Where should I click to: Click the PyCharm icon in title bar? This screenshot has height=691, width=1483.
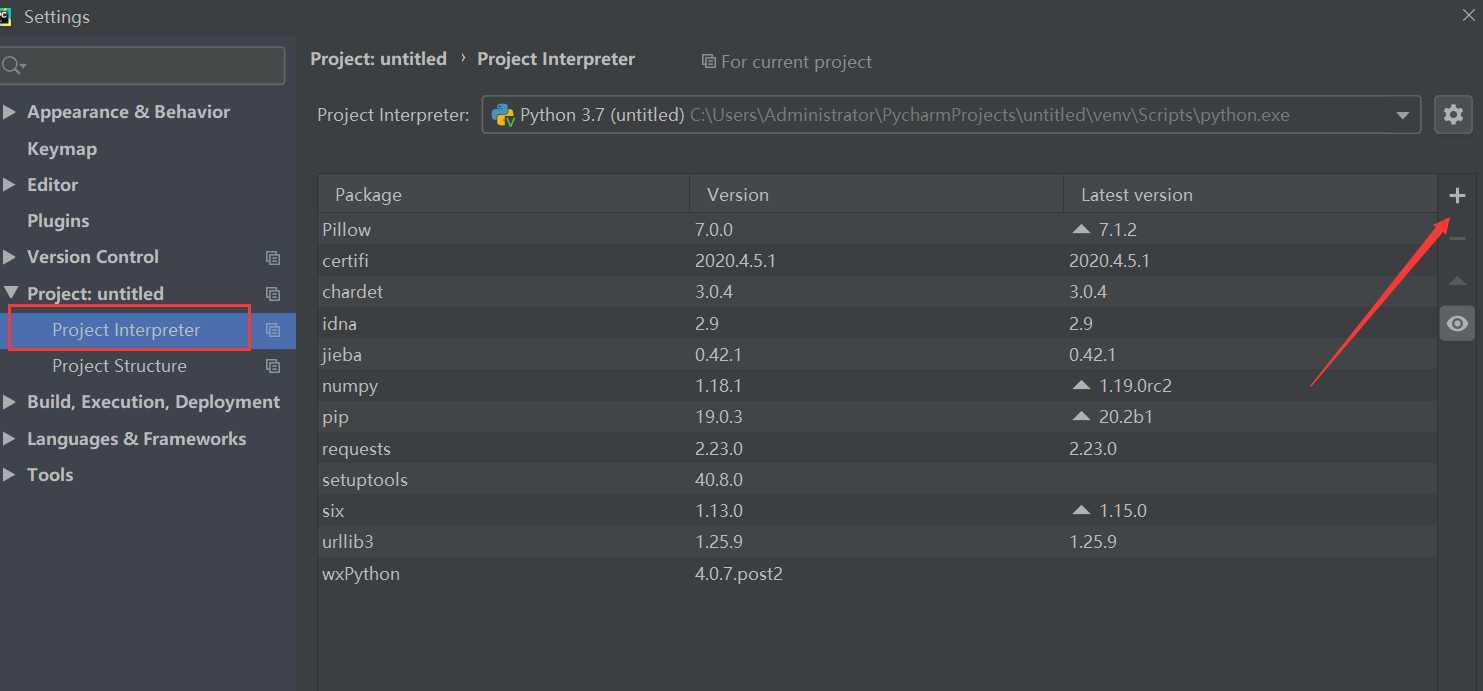[x=5, y=16]
